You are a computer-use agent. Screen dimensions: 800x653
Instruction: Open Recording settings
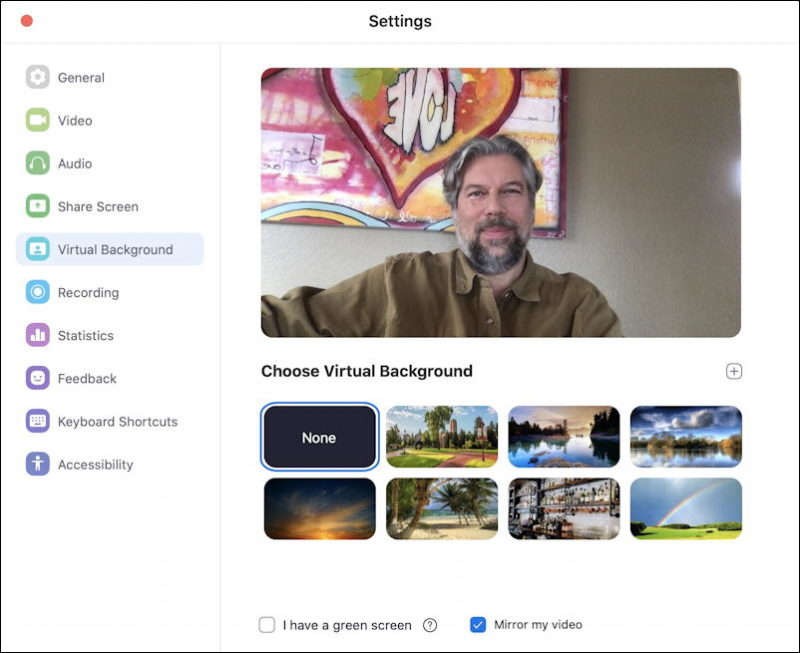(x=84, y=292)
